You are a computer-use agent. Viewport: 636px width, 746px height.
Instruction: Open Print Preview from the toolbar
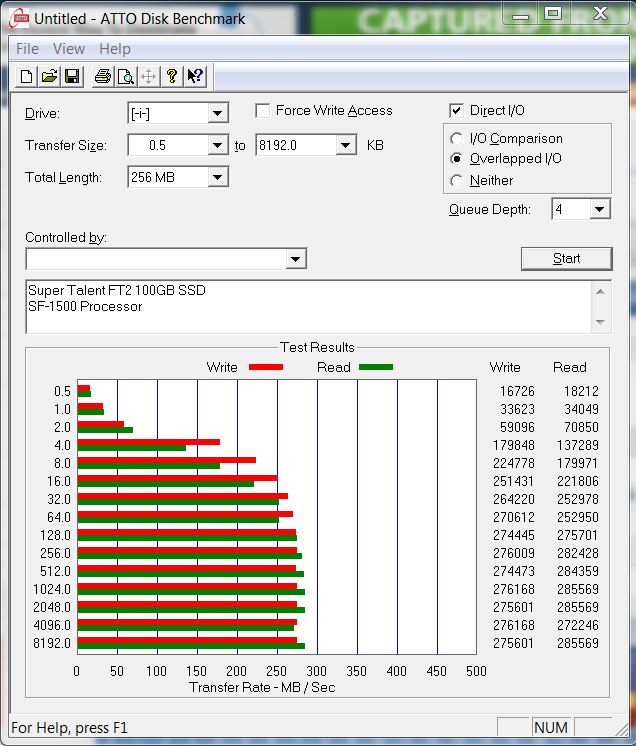pyautogui.click(x=125, y=76)
